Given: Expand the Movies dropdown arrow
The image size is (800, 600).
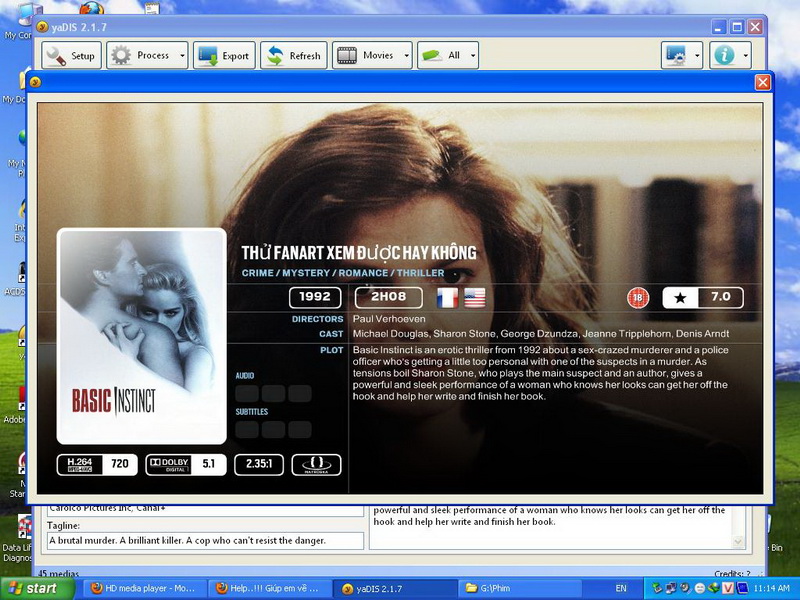Looking at the screenshot, I should coord(407,56).
